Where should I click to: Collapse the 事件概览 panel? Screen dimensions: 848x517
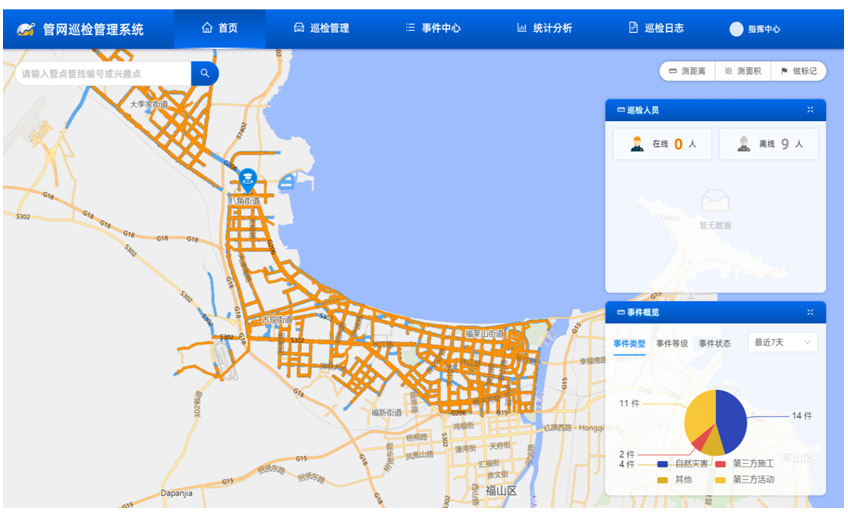[810, 312]
